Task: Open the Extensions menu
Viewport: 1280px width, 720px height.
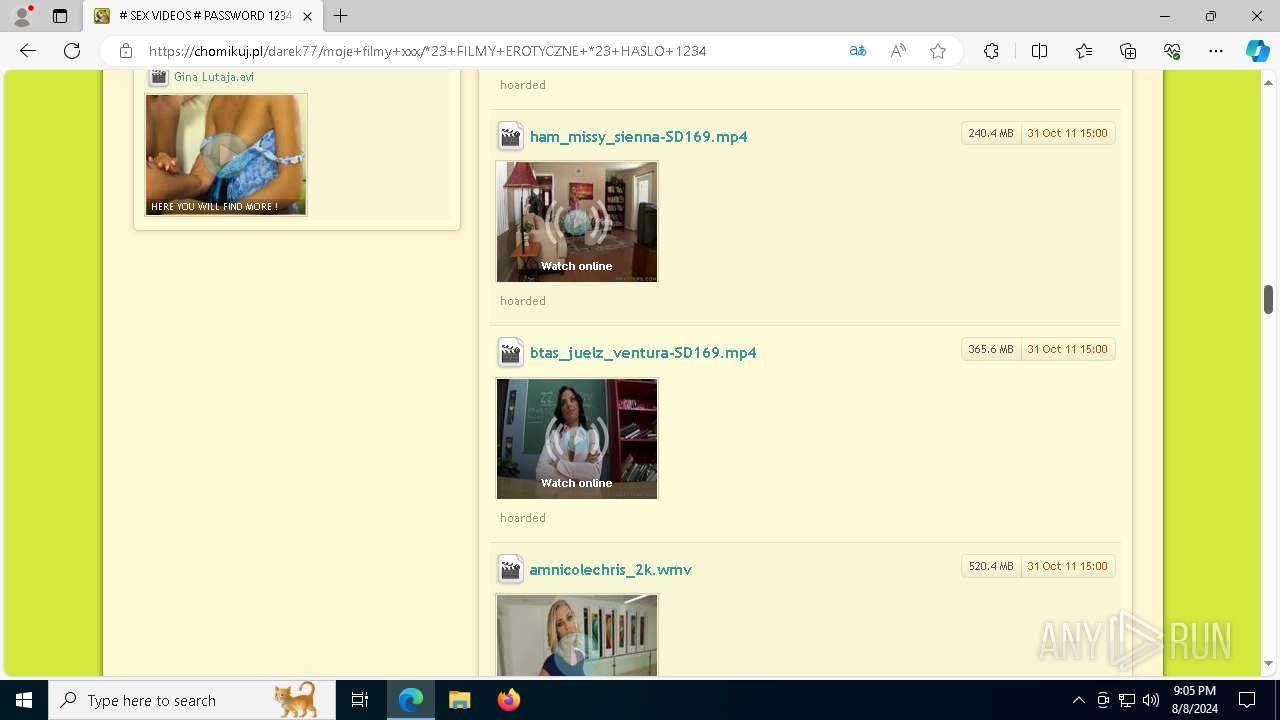Action: click(991, 51)
